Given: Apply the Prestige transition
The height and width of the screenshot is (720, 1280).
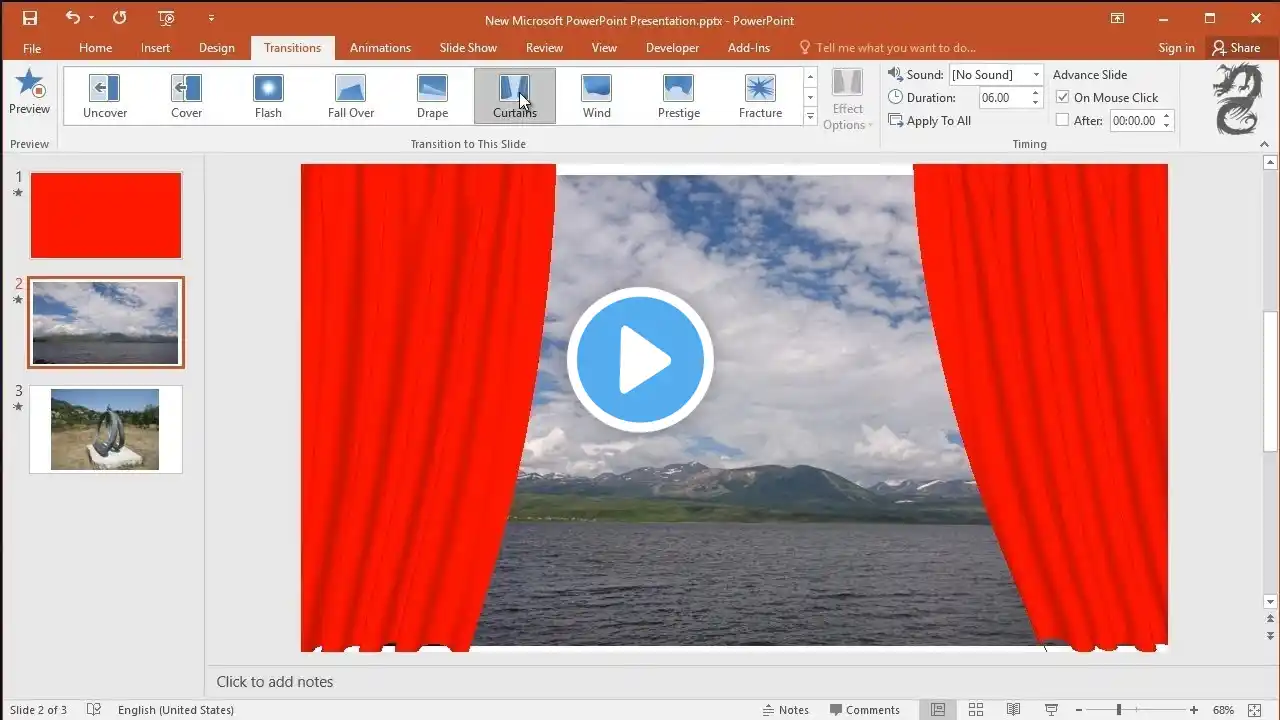Looking at the screenshot, I should point(678,89).
